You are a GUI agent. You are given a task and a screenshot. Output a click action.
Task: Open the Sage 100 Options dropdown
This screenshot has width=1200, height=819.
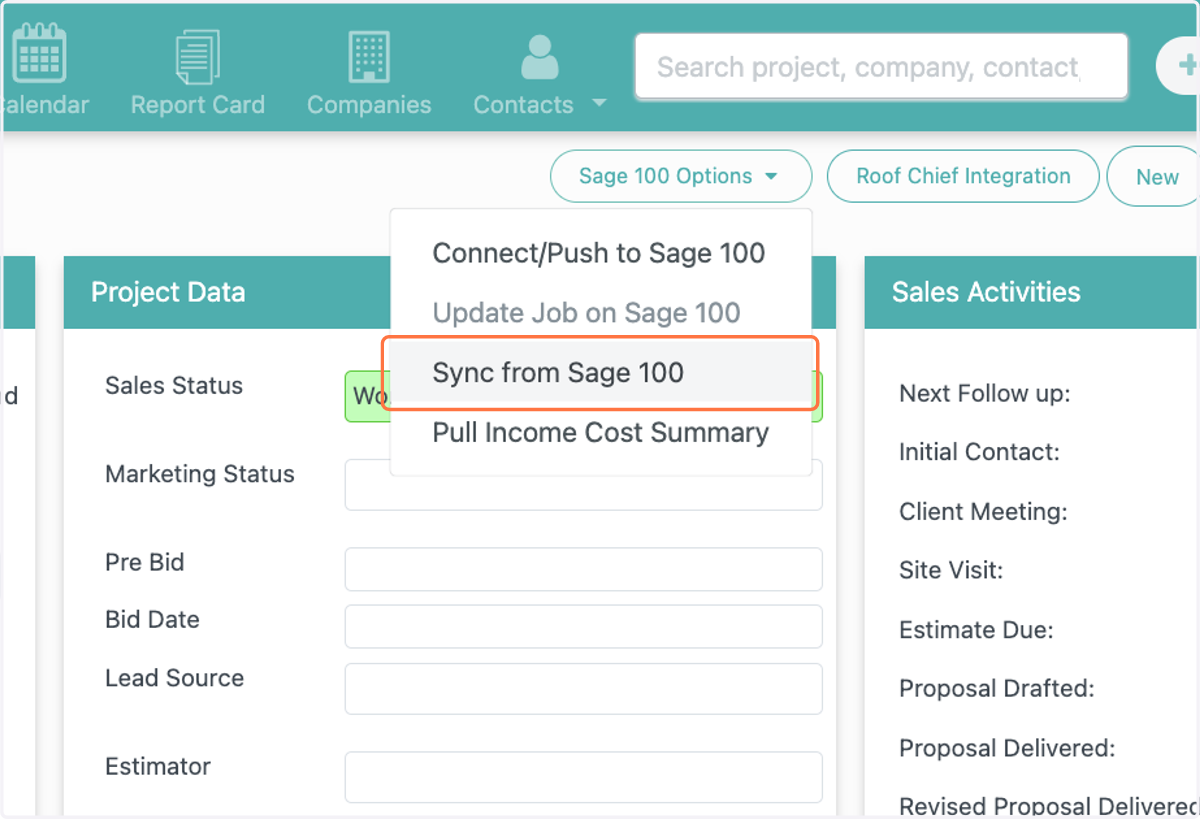click(680, 176)
